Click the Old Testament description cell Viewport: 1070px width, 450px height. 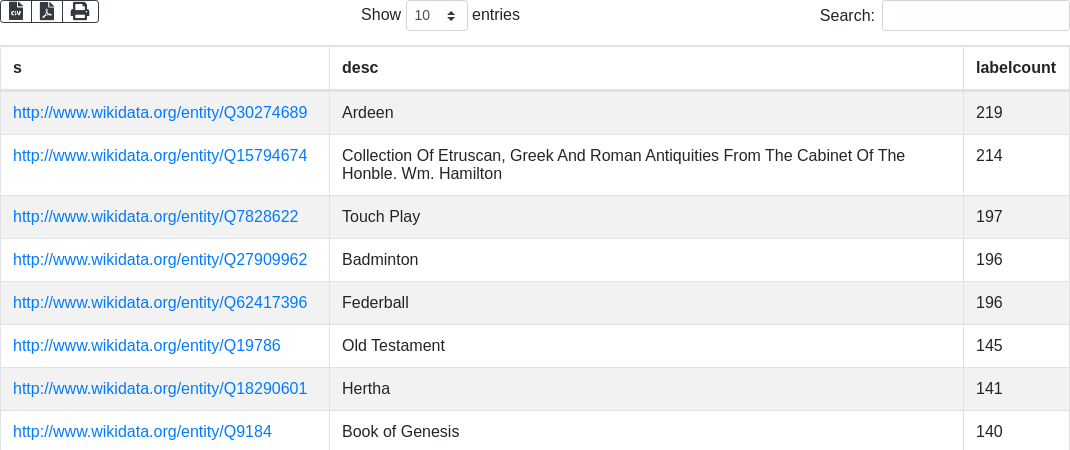tap(393, 346)
